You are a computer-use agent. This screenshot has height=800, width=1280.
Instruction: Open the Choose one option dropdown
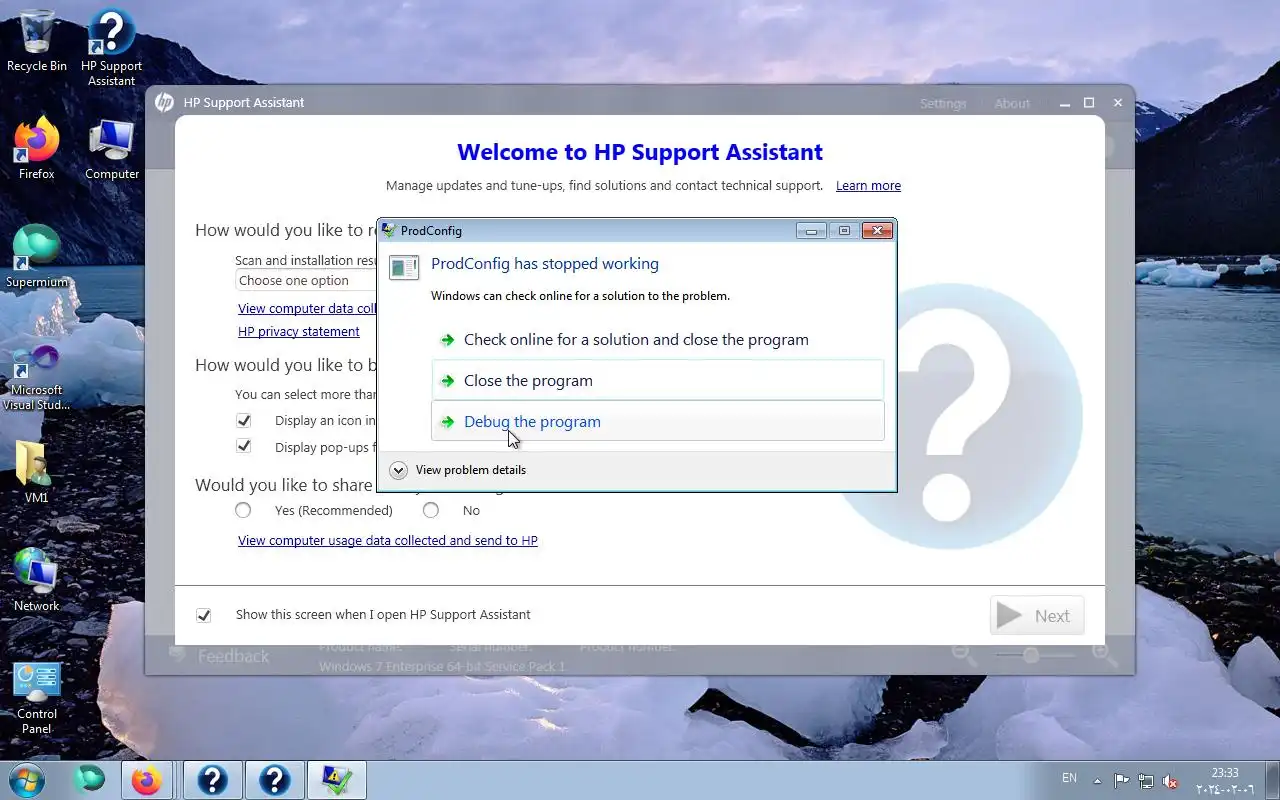[x=306, y=281]
